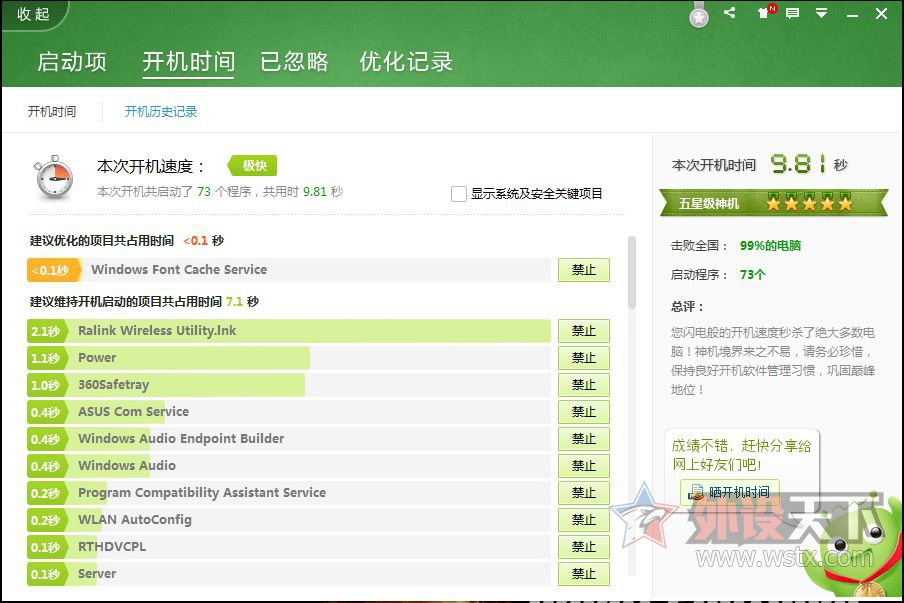
Task: Disable Windows Font Cache Service via 禁止
Action: click(583, 270)
